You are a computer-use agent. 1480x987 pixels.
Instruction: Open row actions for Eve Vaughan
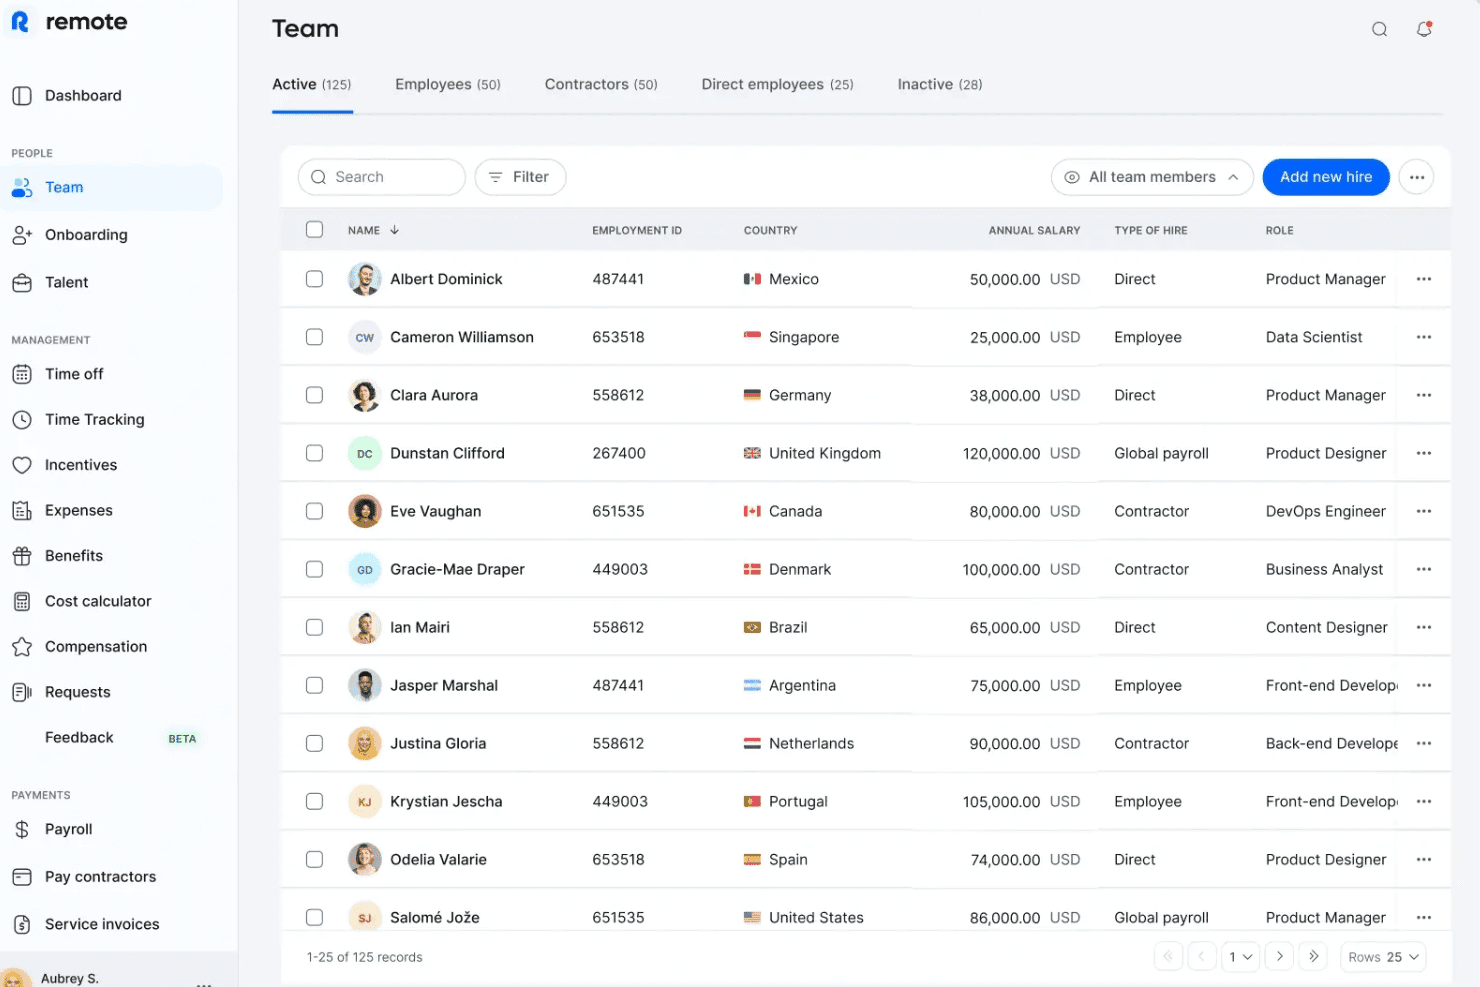[1424, 511]
